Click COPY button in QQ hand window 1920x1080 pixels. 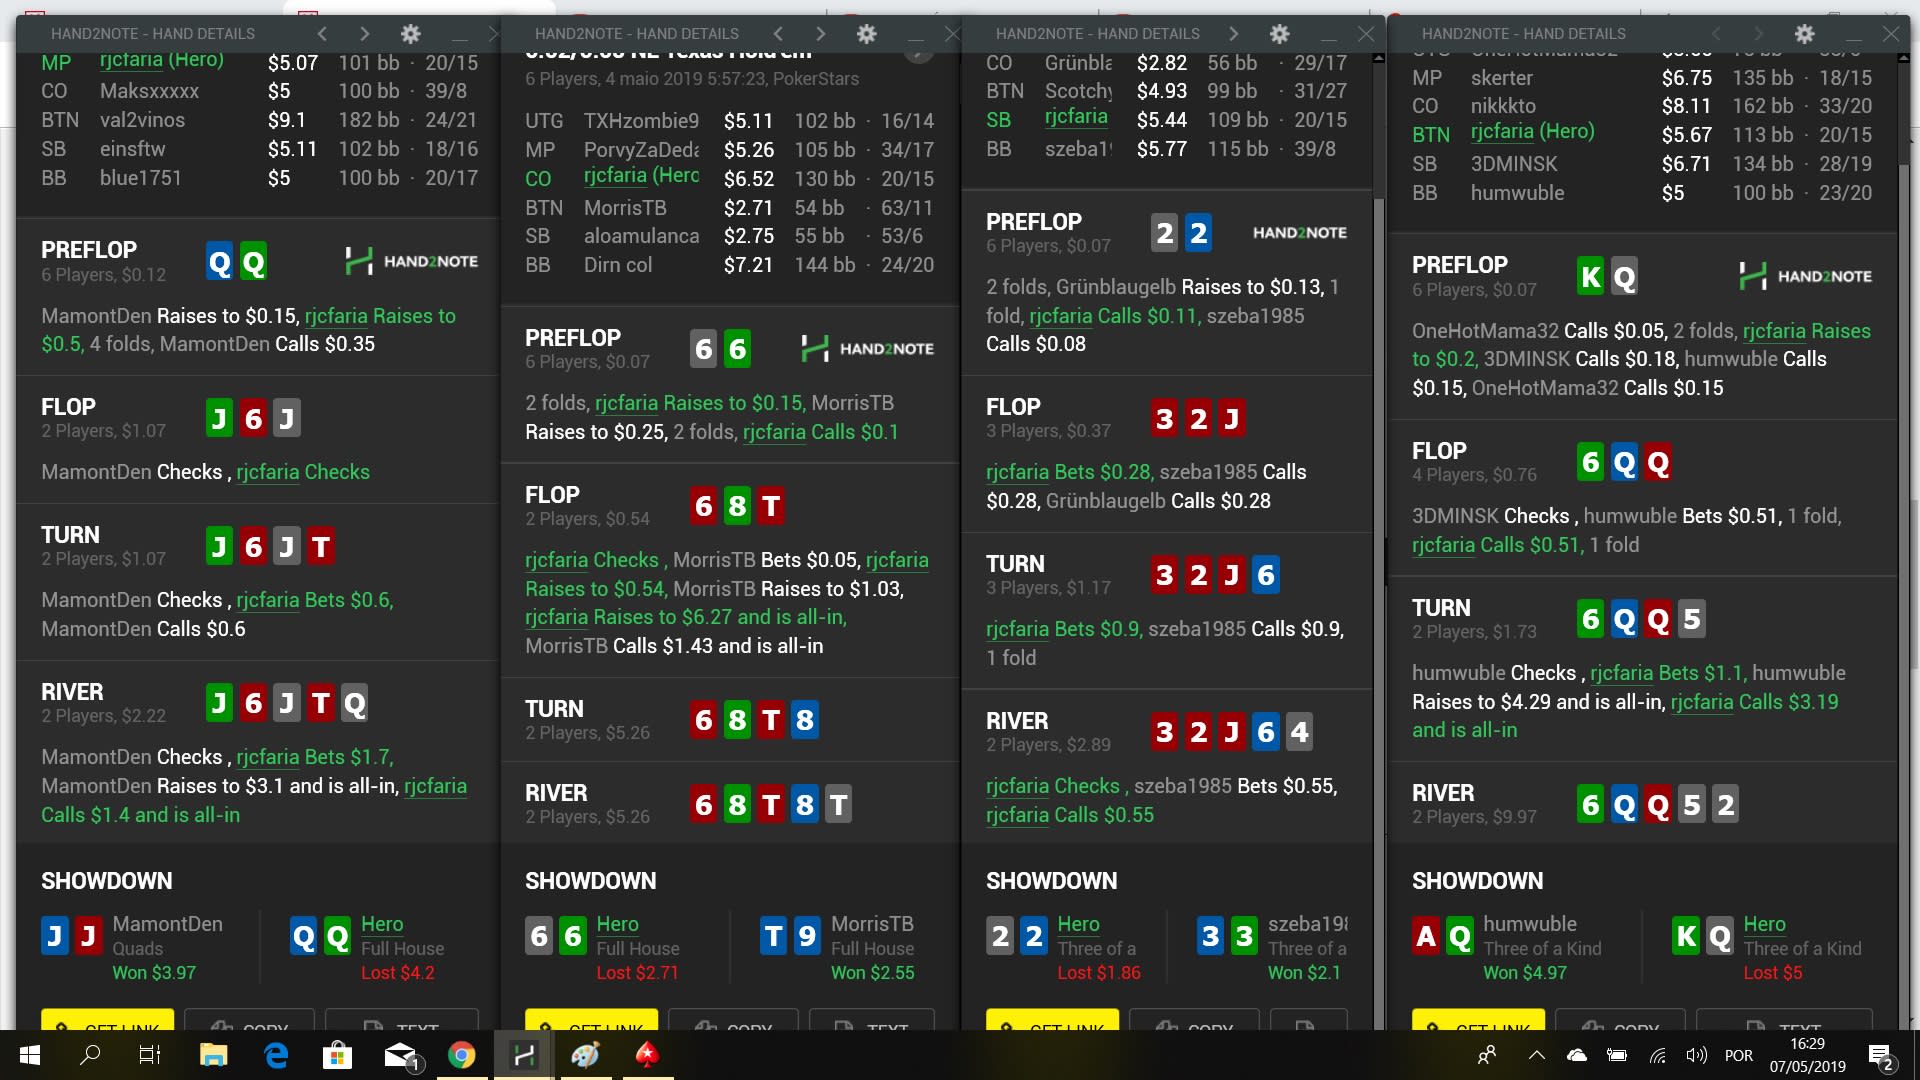click(x=249, y=1020)
